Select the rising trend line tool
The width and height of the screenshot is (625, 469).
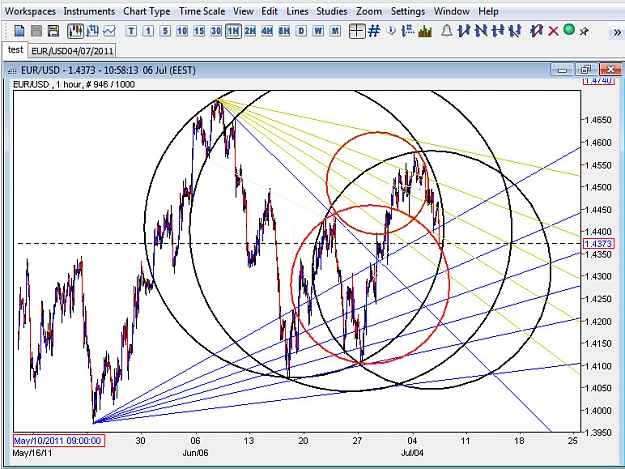coord(464,31)
